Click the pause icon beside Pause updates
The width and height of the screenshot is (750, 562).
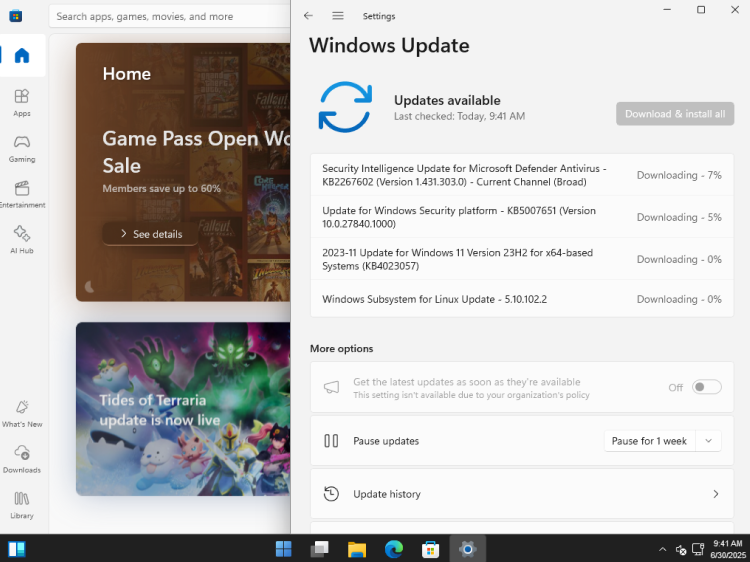tap(331, 441)
